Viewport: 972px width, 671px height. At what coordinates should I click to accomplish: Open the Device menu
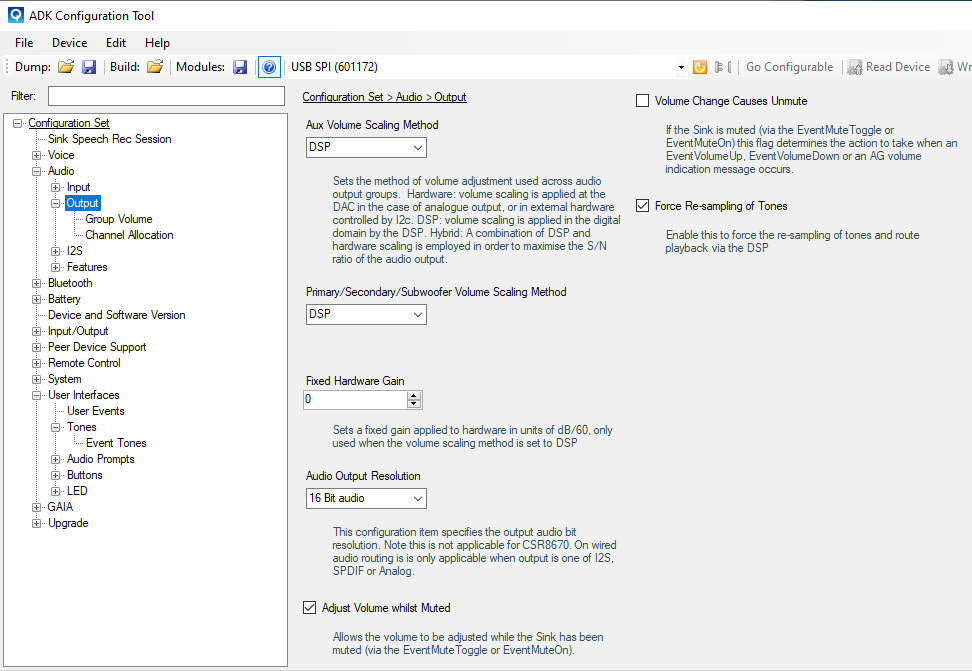tap(69, 43)
